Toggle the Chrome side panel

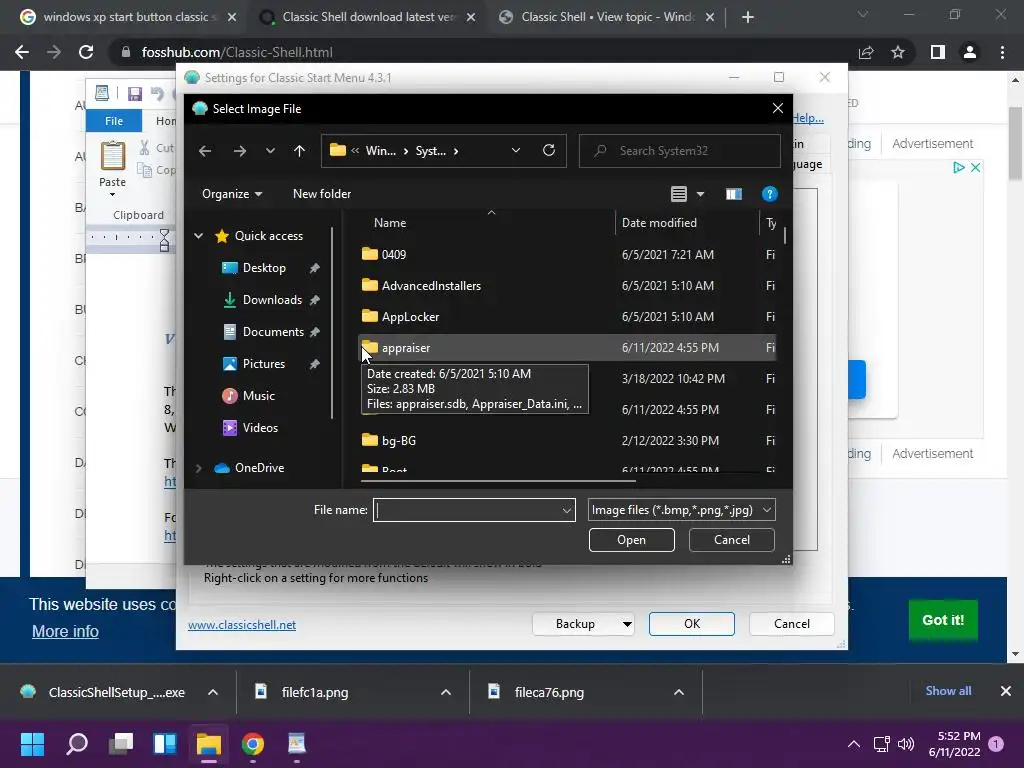[x=938, y=52]
